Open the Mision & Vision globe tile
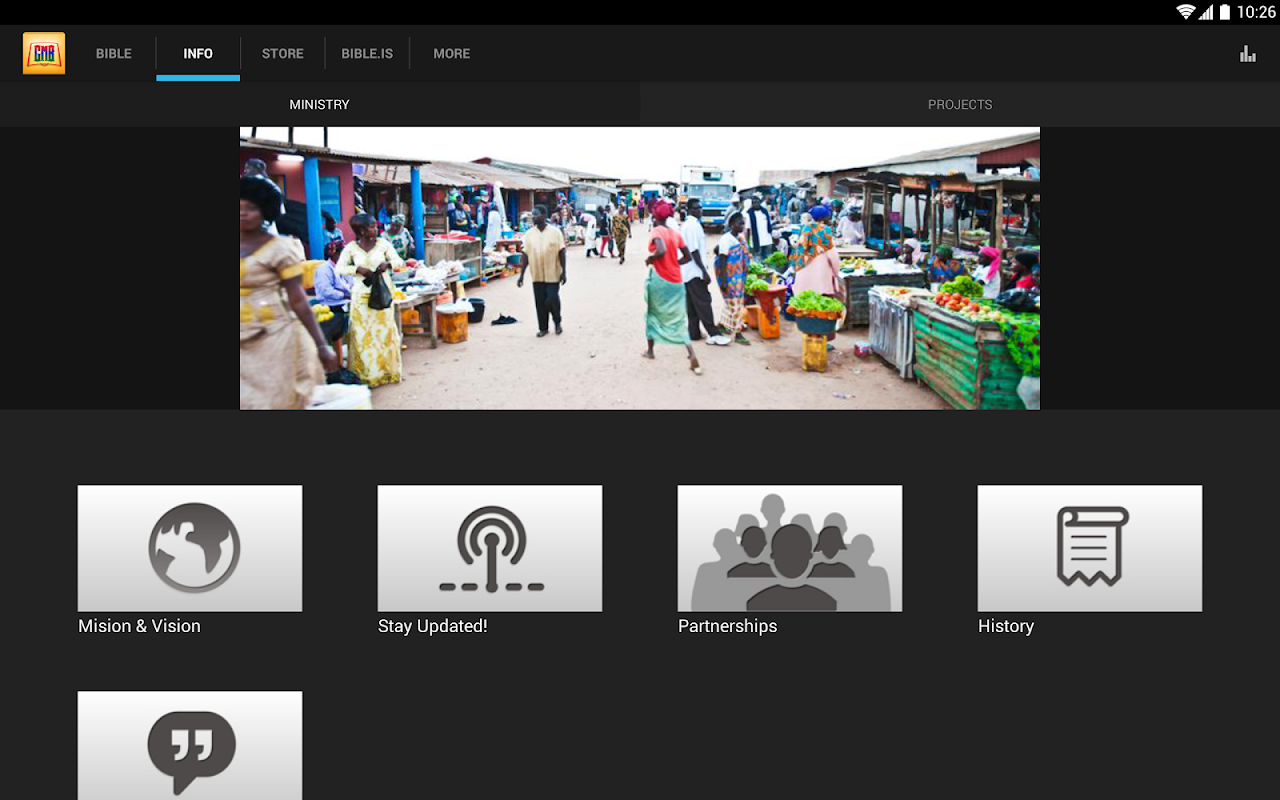This screenshot has width=1280, height=800. [x=190, y=548]
